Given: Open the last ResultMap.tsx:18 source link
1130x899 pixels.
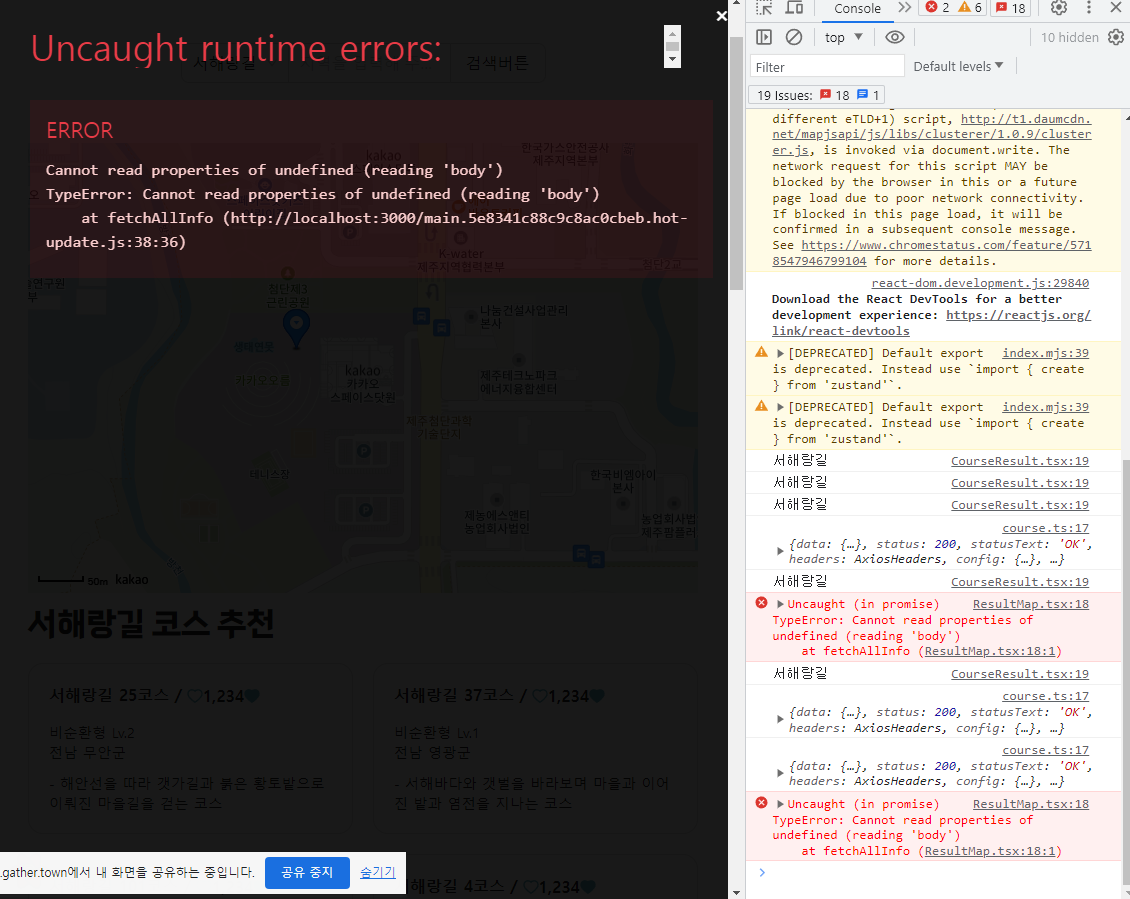Looking at the screenshot, I should (x=1031, y=804).
